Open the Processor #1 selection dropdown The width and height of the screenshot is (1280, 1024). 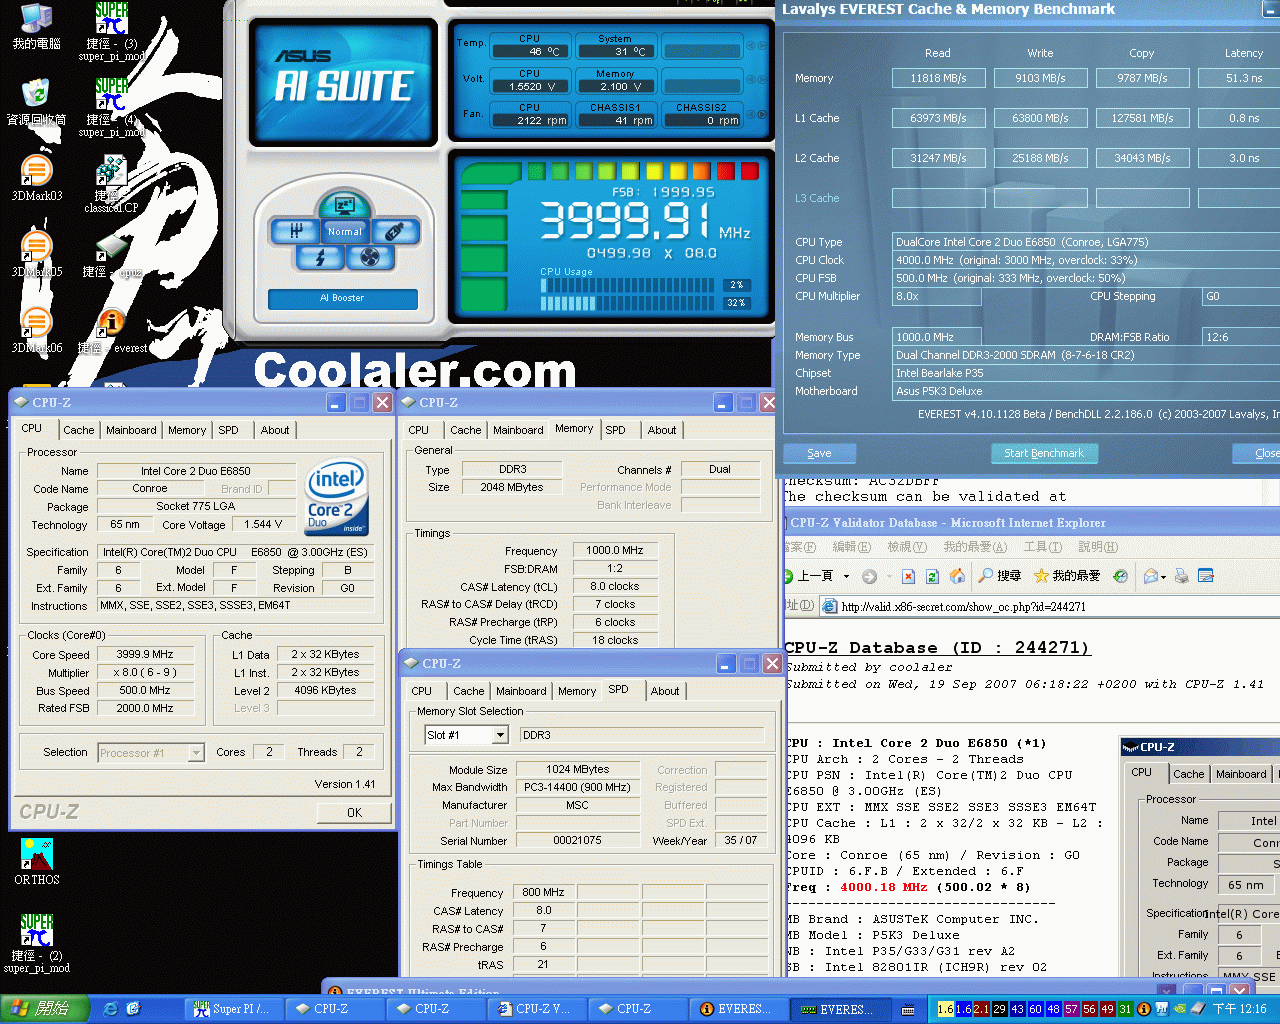(x=196, y=753)
